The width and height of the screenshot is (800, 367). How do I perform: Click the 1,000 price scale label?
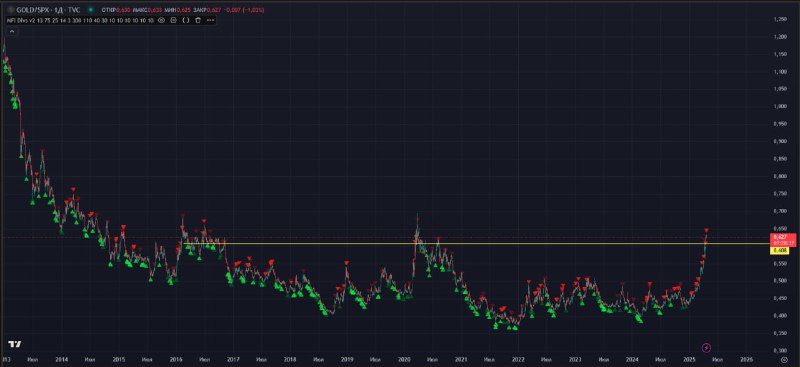coord(779,106)
